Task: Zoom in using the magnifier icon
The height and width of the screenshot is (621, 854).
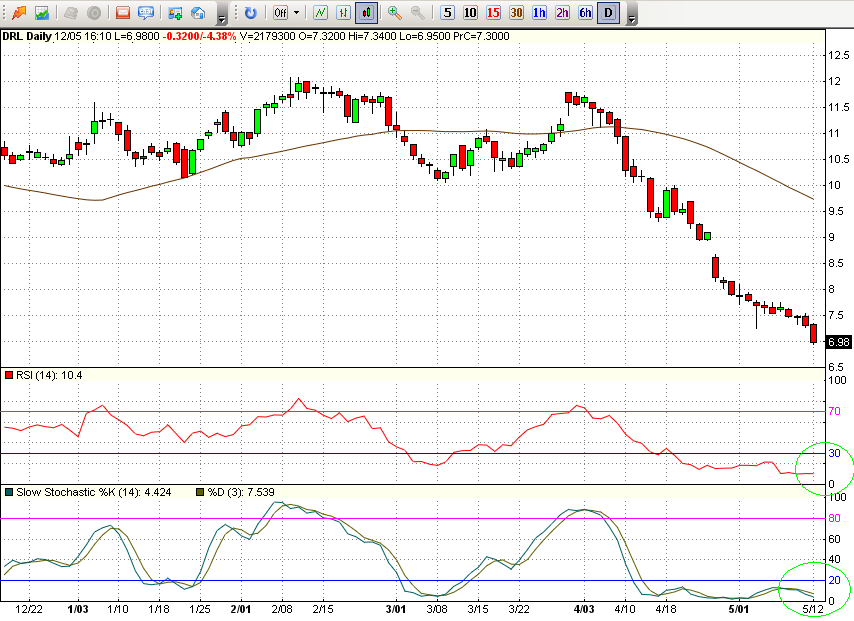Action: click(x=395, y=13)
